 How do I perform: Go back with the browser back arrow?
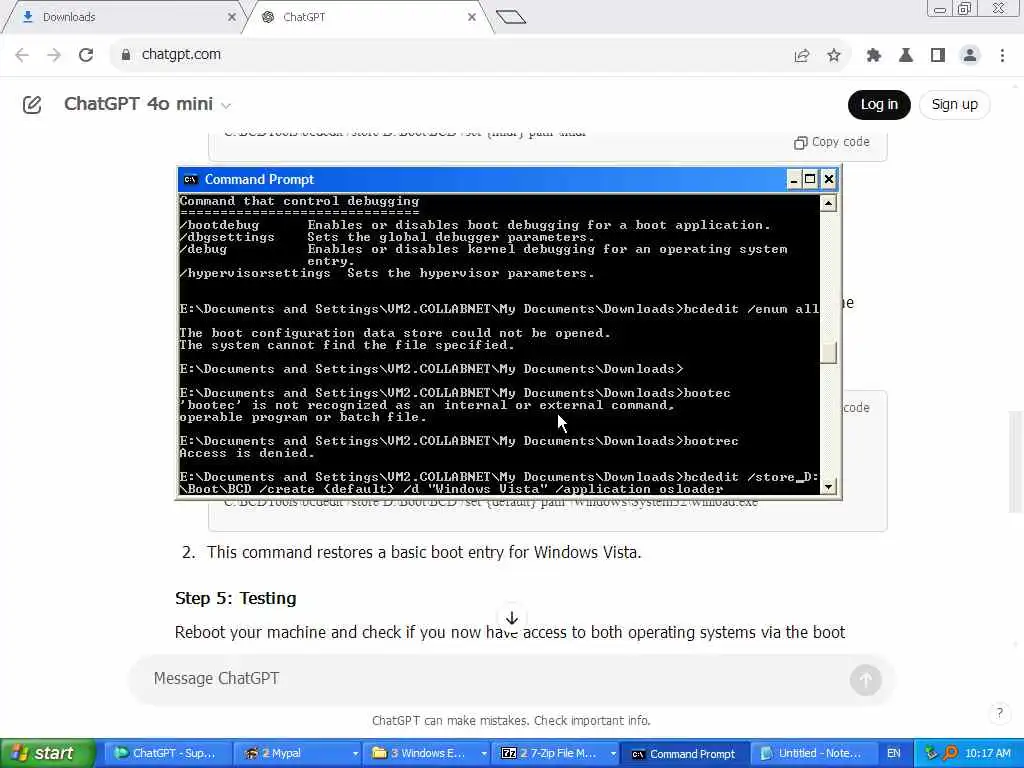coord(22,55)
